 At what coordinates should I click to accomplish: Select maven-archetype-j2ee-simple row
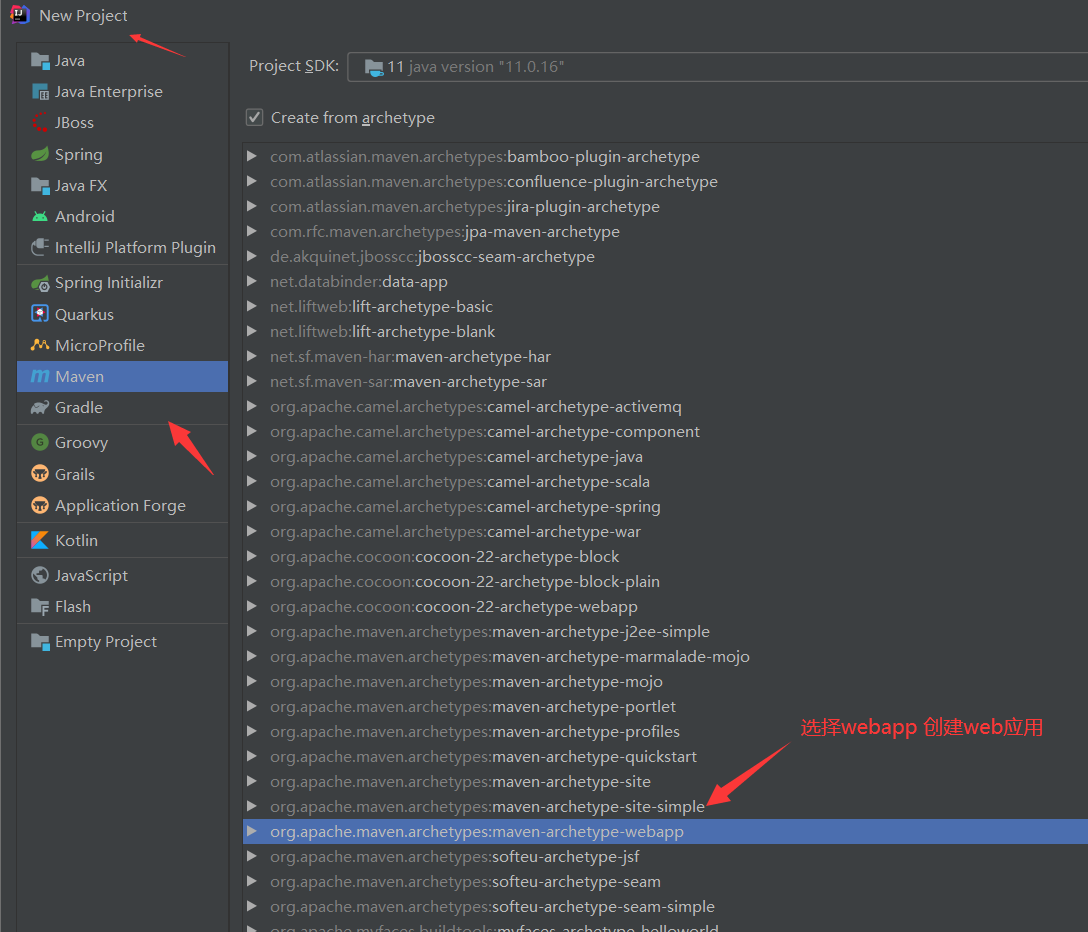coord(665,632)
